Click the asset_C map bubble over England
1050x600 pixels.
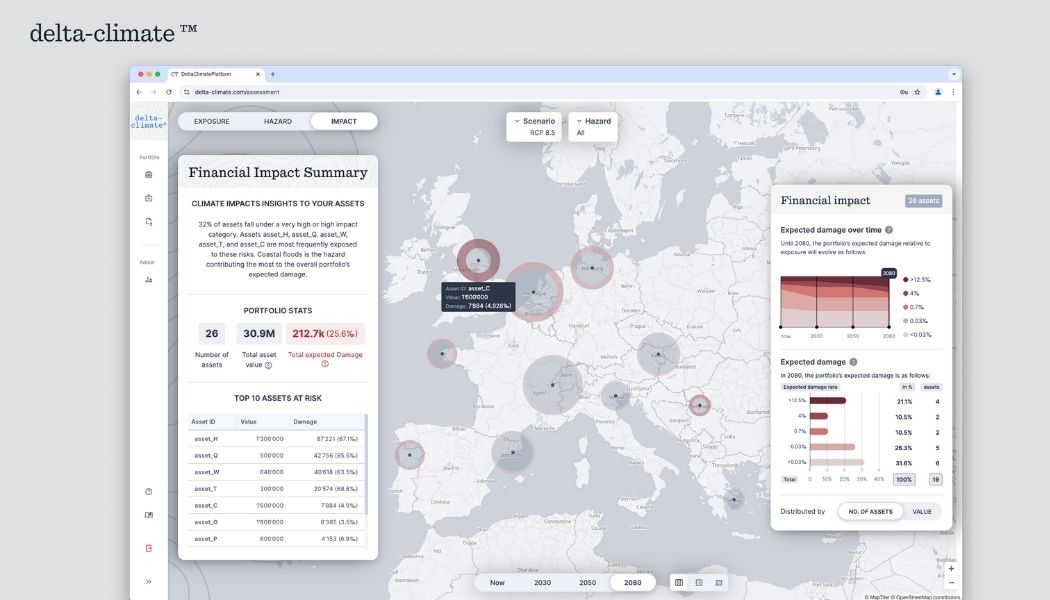(478, 260)
